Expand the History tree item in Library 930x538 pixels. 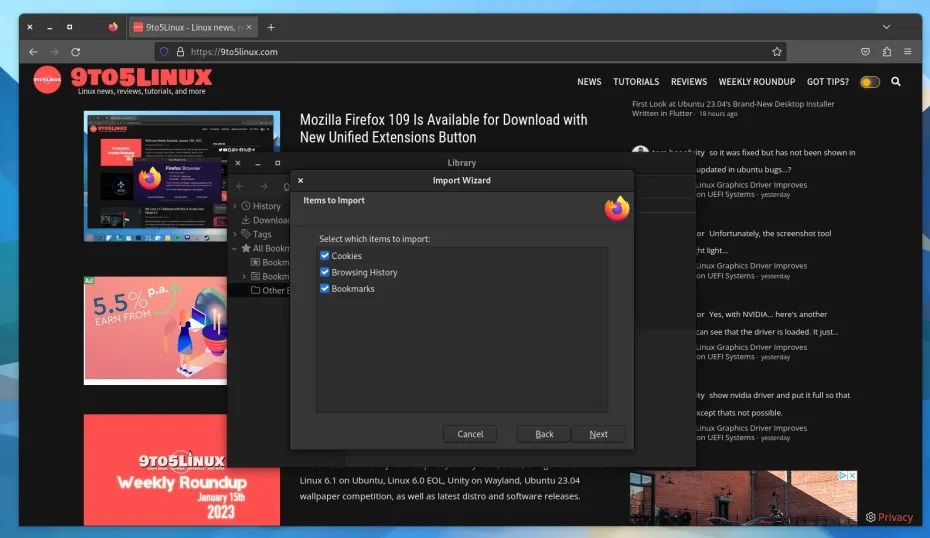pyautogui.click(x=235, y=206)
